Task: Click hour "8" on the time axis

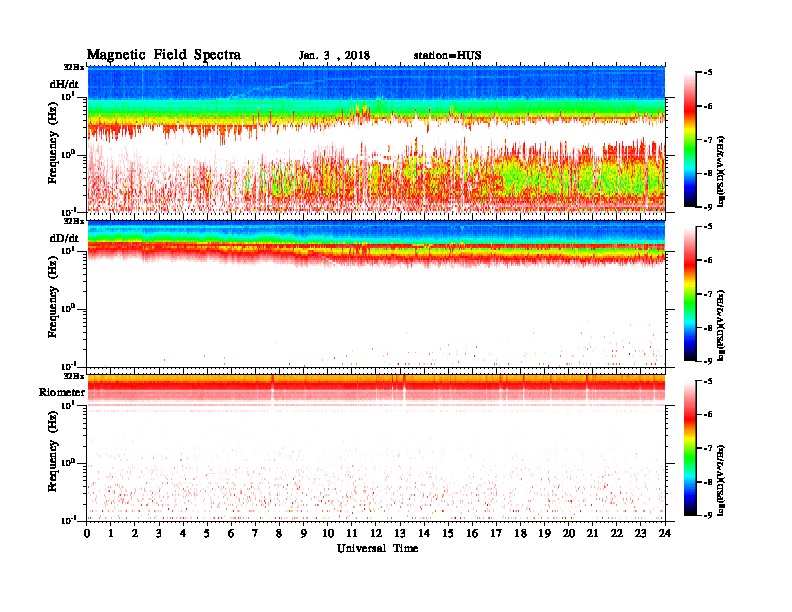Action: click(279, 533)
